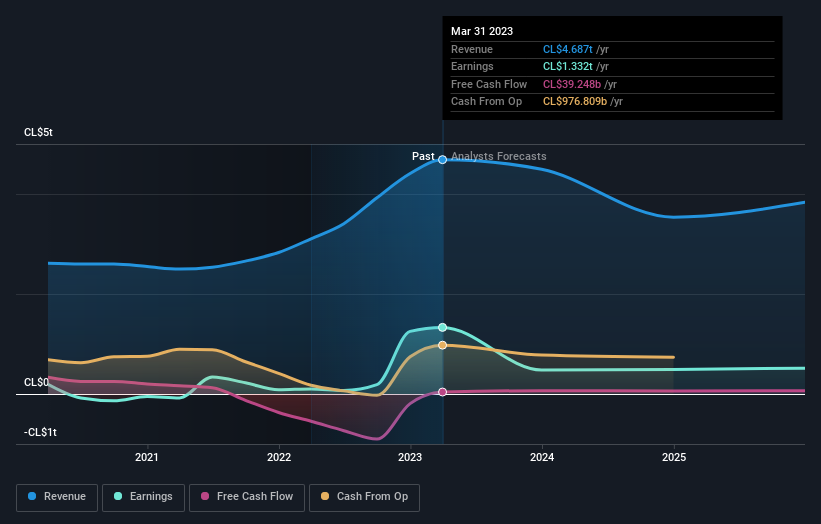The width and height of the screenshot is (821, 524).
Task: Click the Revenue row label in tooltip
Action: (472, 49)
